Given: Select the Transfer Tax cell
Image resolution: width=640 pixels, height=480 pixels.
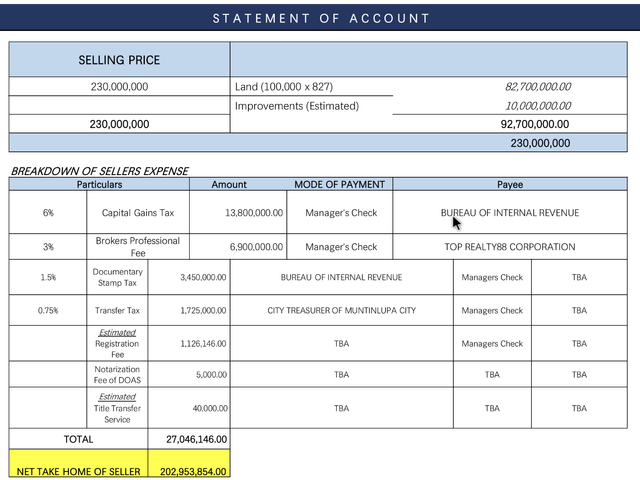Looking at the screenshot, I should [x=117, y=310].
